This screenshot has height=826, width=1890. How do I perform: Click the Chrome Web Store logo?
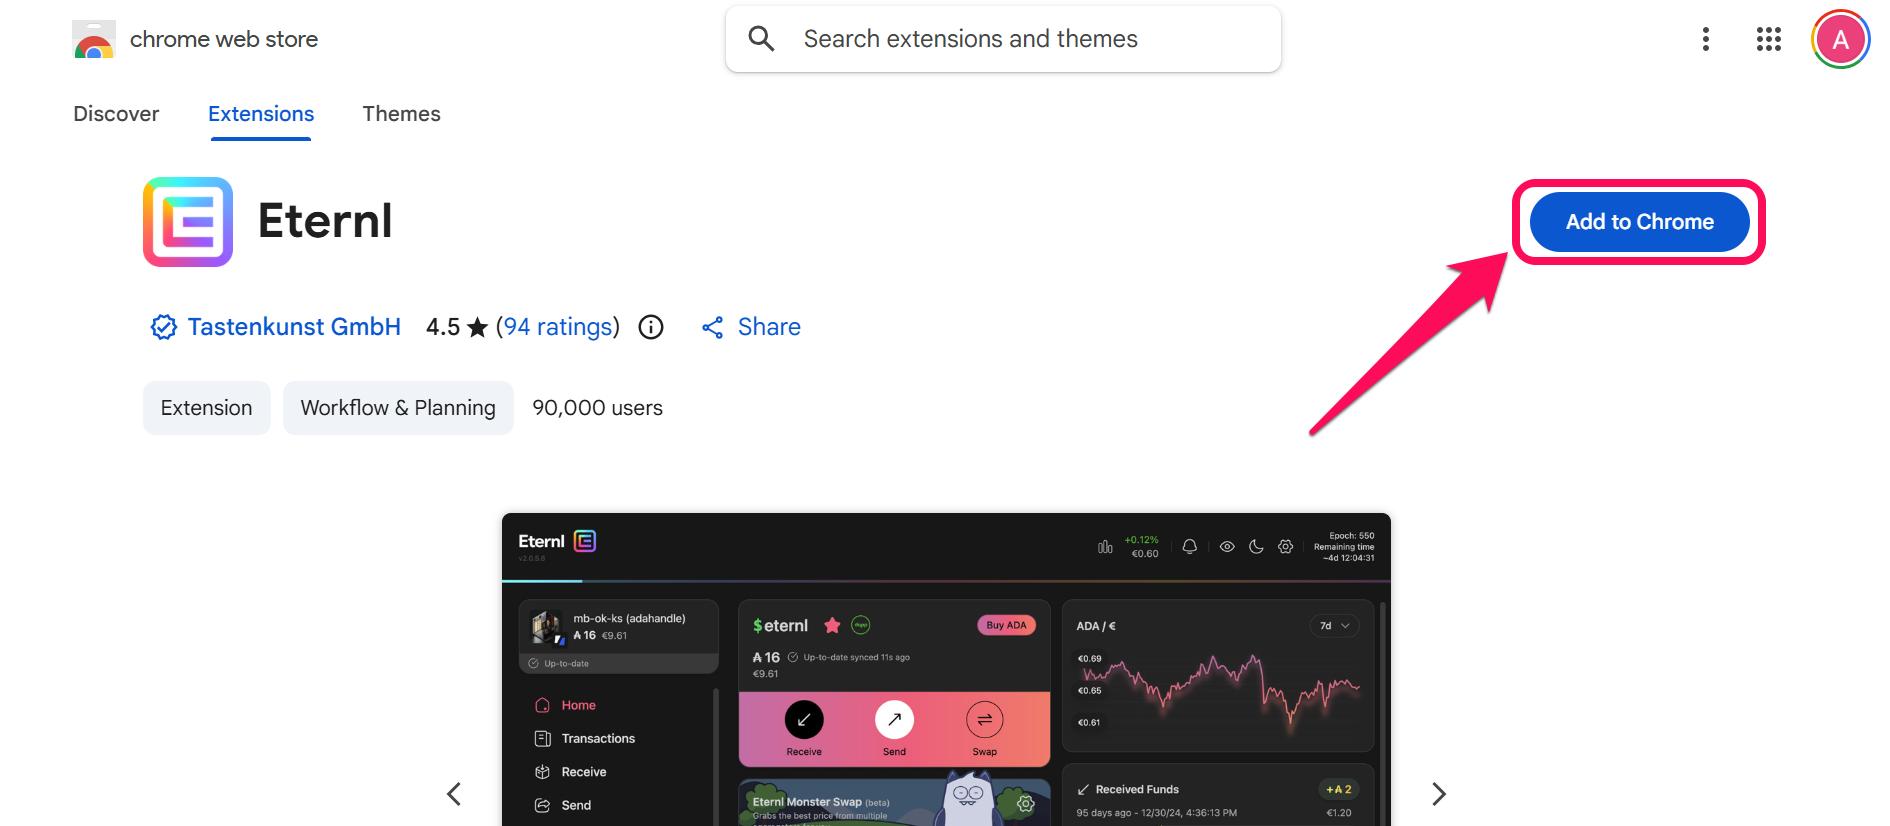pyautogui.click(x=93, y=39)
